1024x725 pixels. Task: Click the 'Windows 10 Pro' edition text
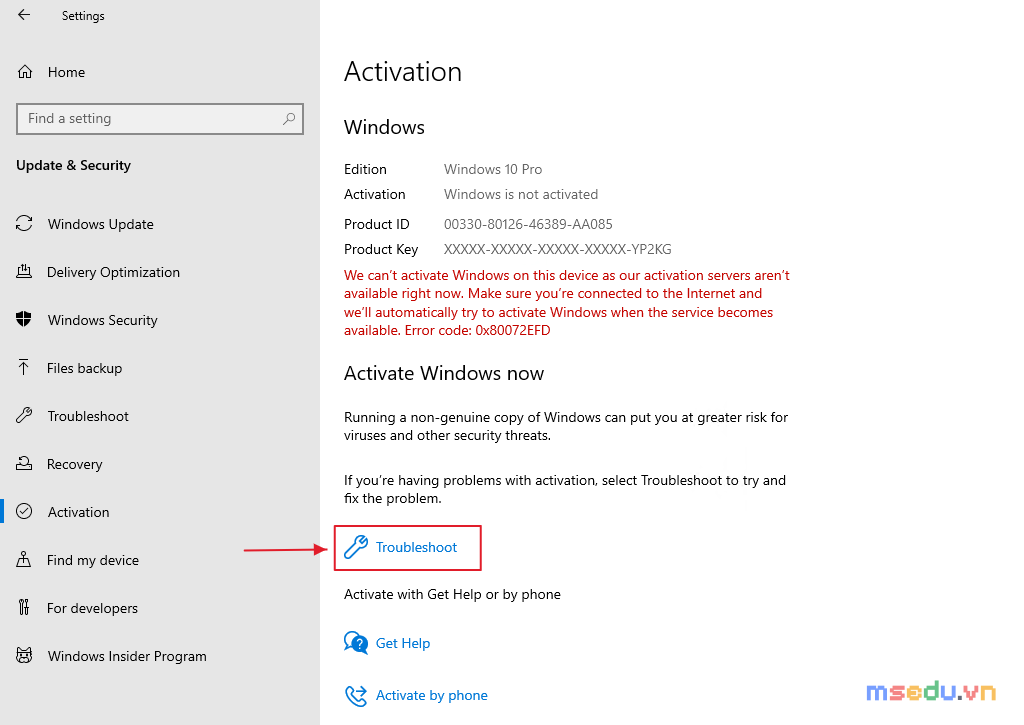pyautogui.click(x=492, y=169)
